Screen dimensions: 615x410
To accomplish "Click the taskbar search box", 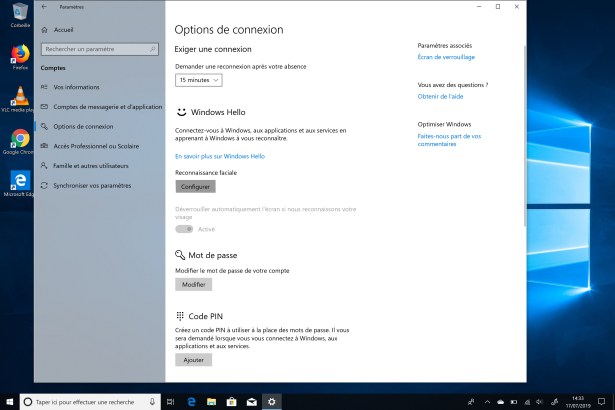I will point(90,402).
